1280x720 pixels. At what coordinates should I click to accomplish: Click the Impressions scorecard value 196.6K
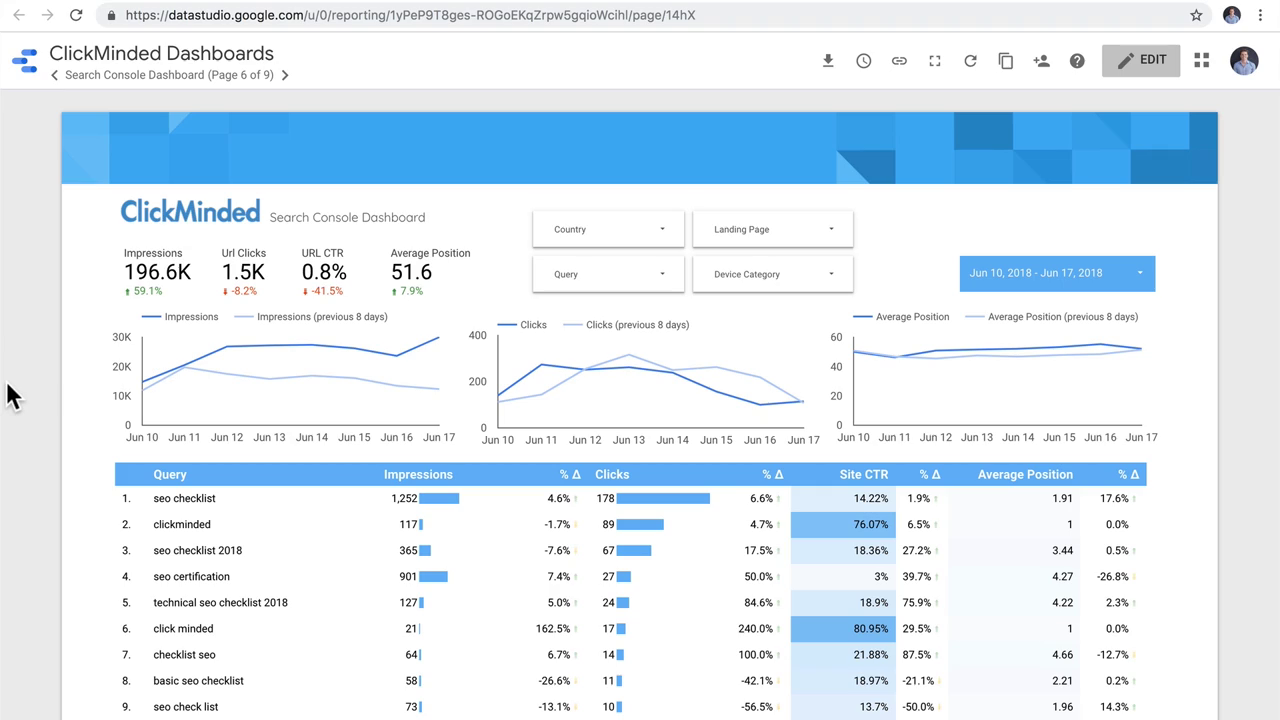click(157, 272)
